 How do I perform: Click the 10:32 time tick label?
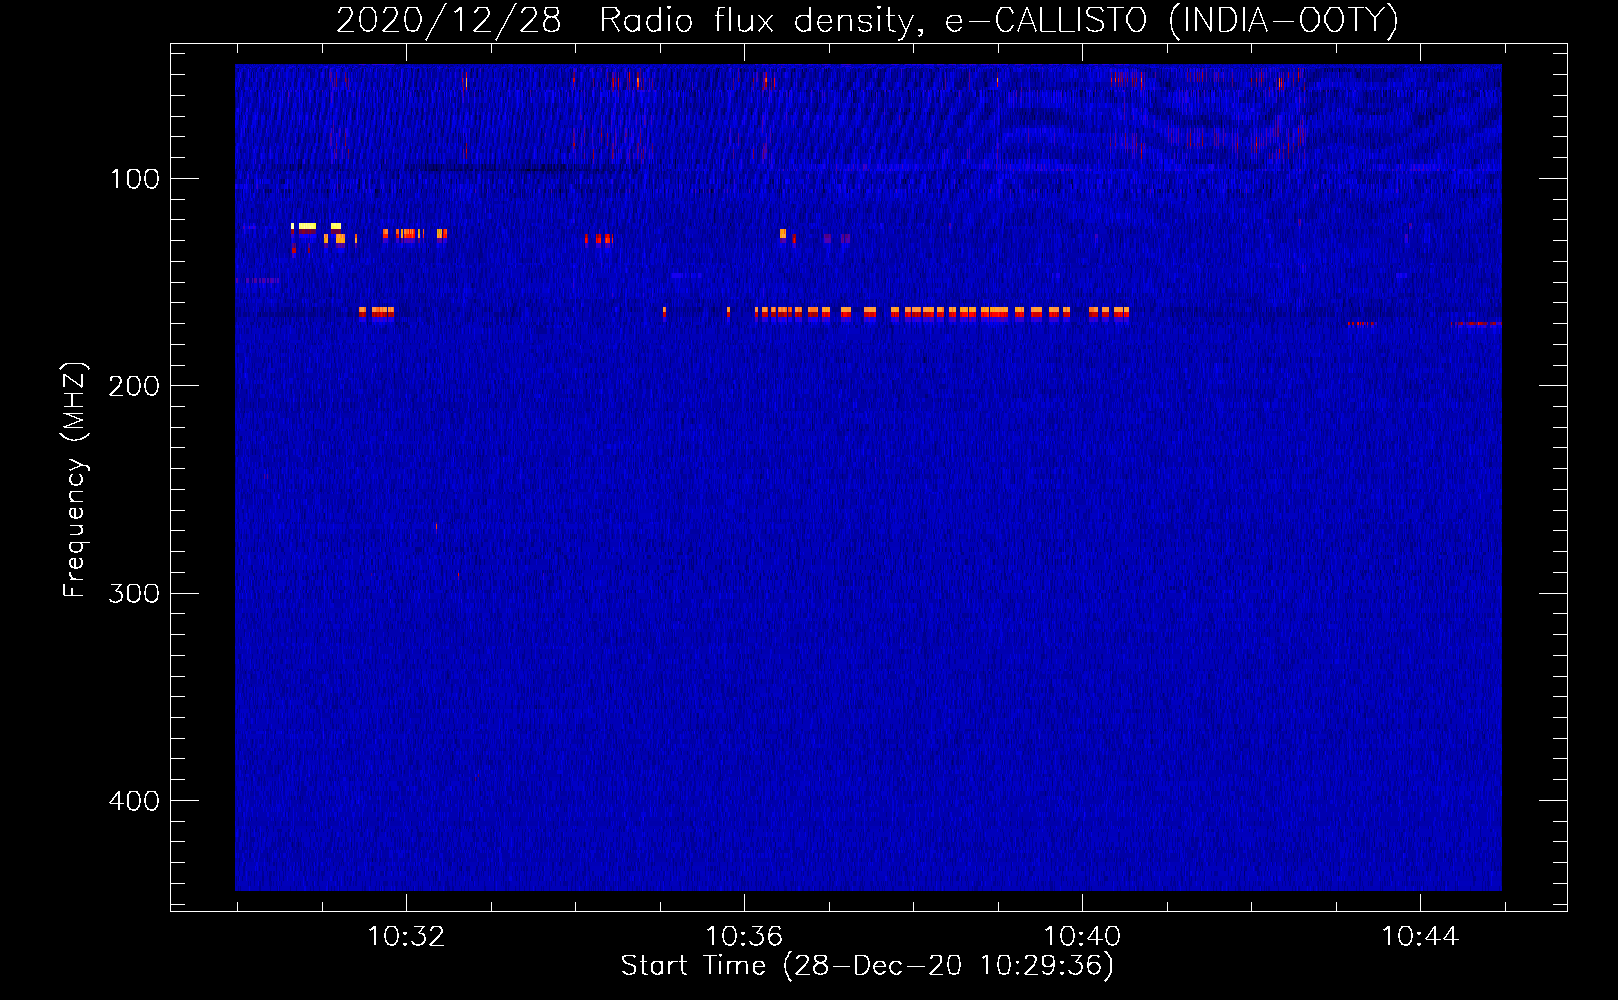click(x=406, y=937)
